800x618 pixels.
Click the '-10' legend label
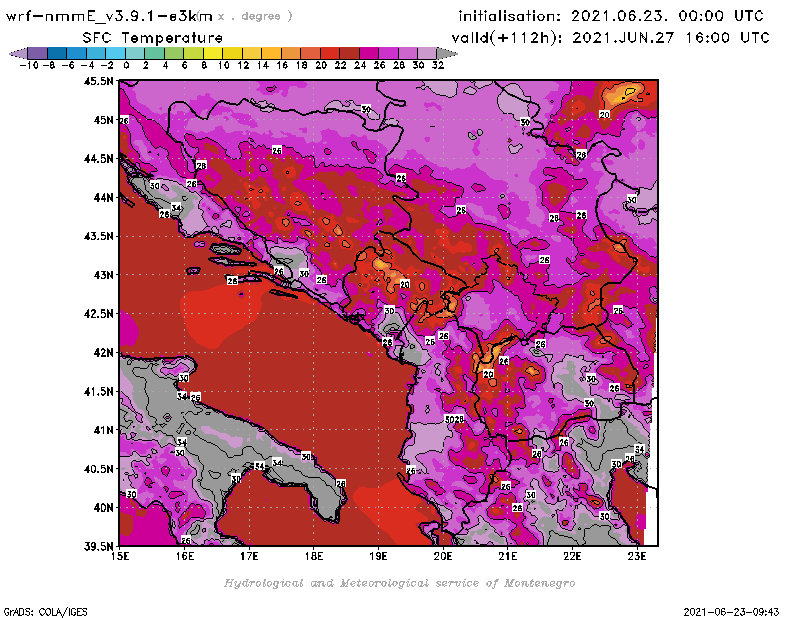pyautogui.click(x=29, y=65)
